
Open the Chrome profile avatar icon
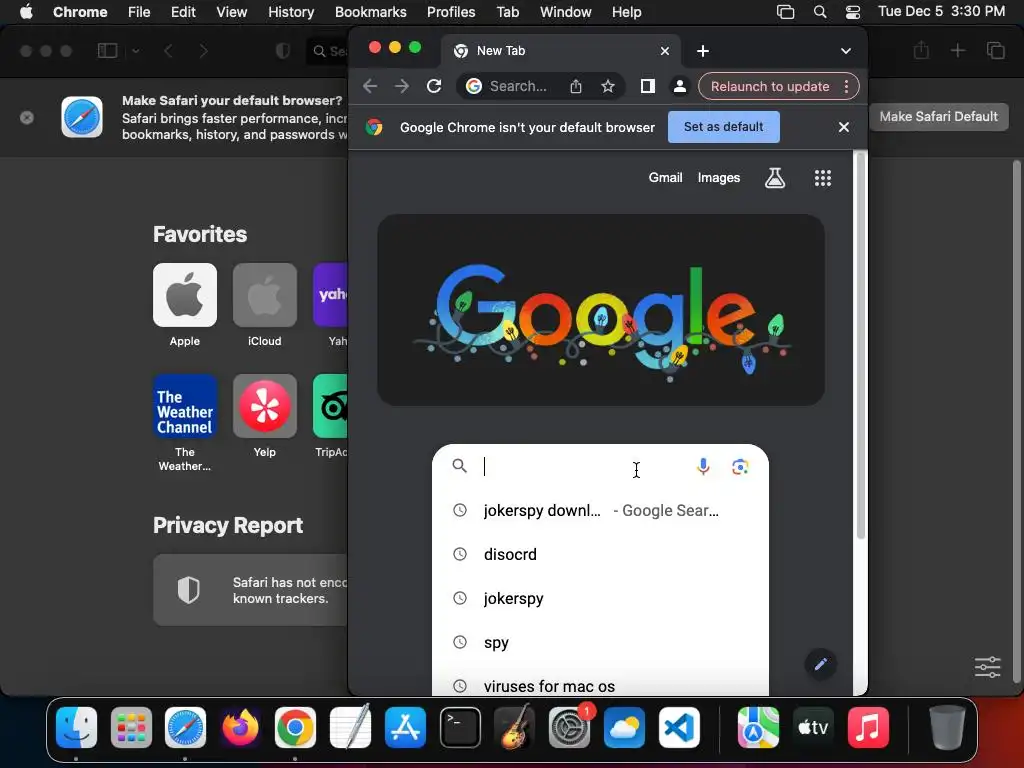click(679, 86)
